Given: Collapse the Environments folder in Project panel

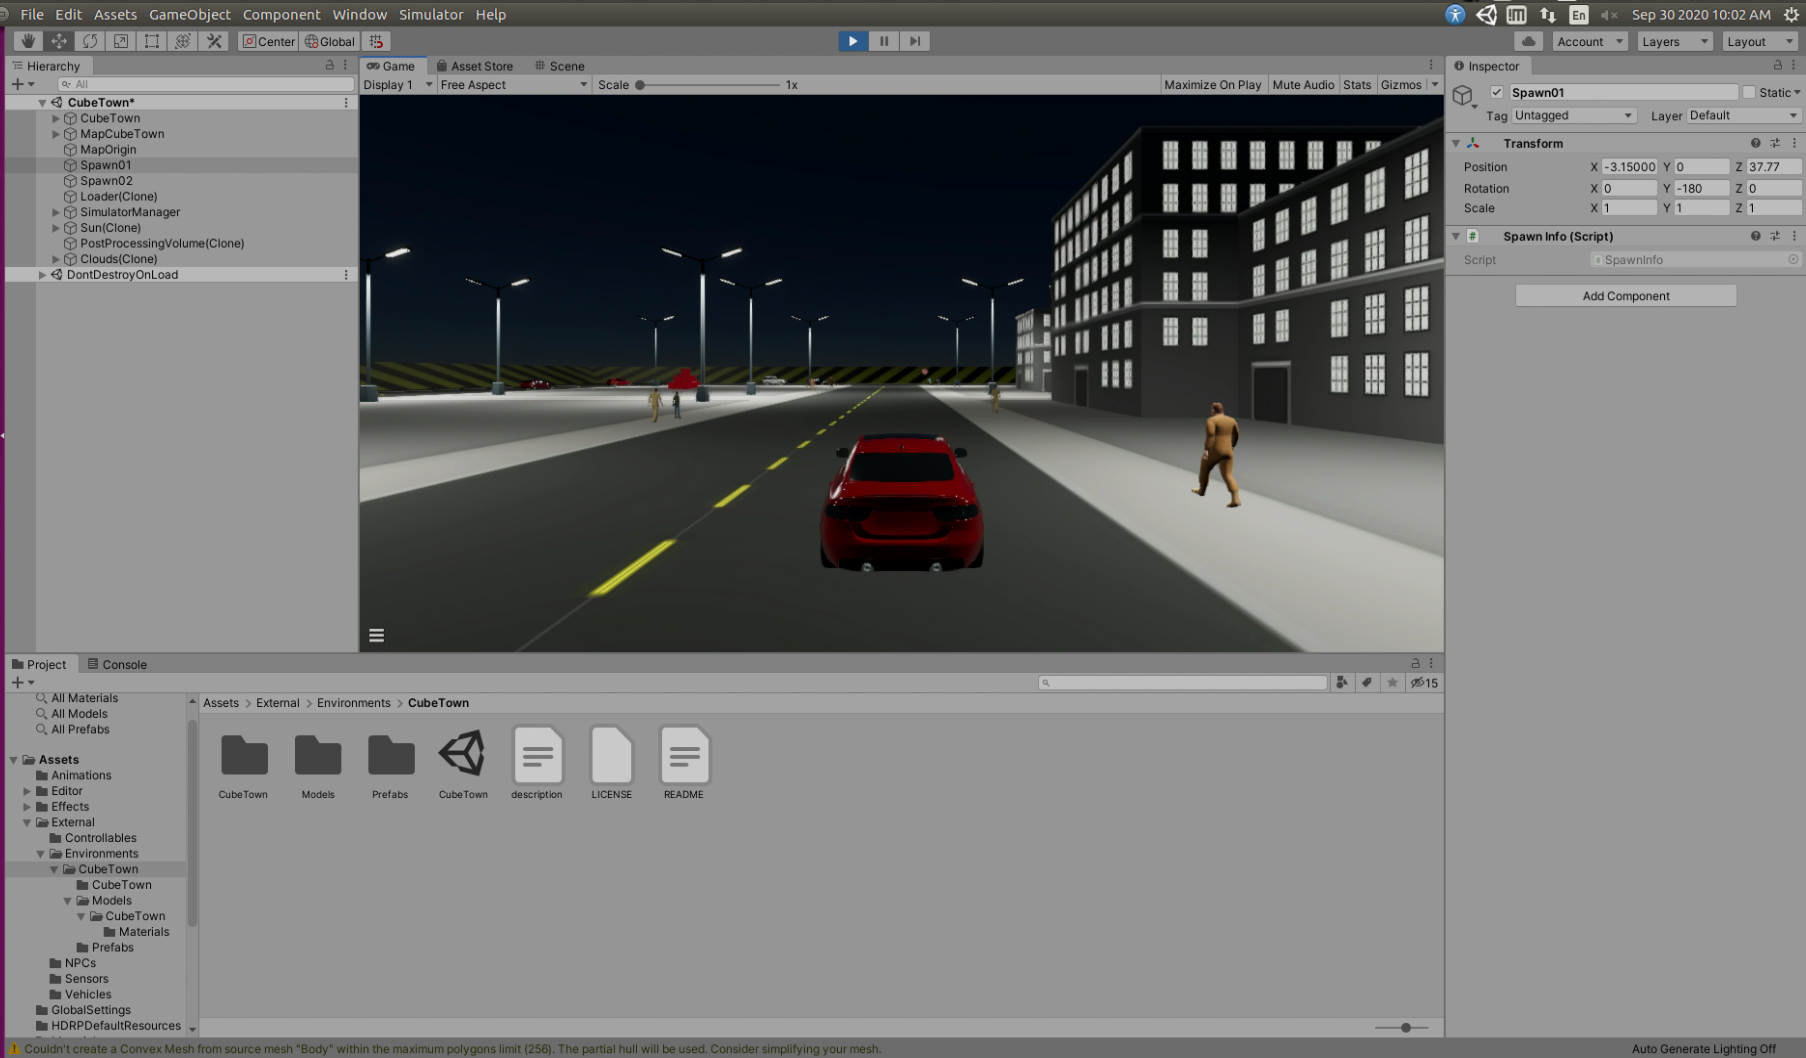Looking at the screenshot, I should click(x=41, y=853).
